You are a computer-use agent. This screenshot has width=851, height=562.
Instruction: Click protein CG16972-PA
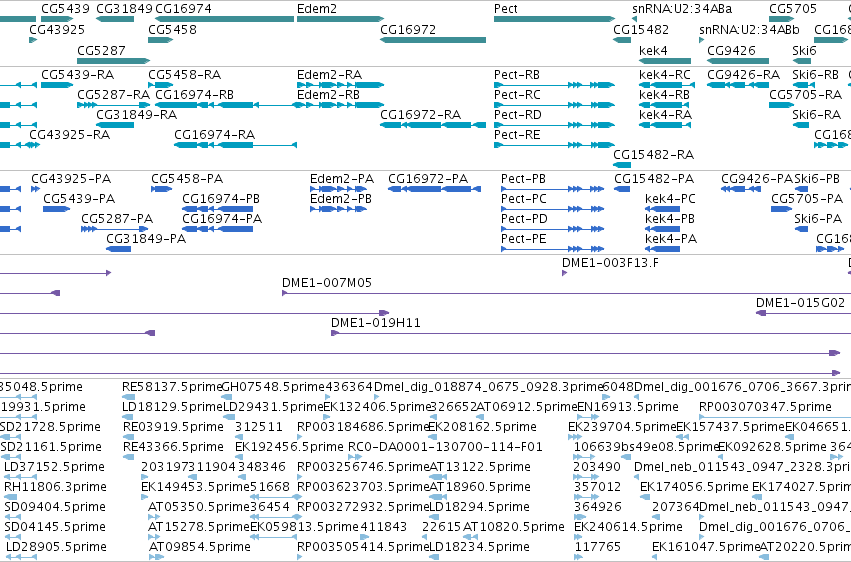(x=434, y=189)
